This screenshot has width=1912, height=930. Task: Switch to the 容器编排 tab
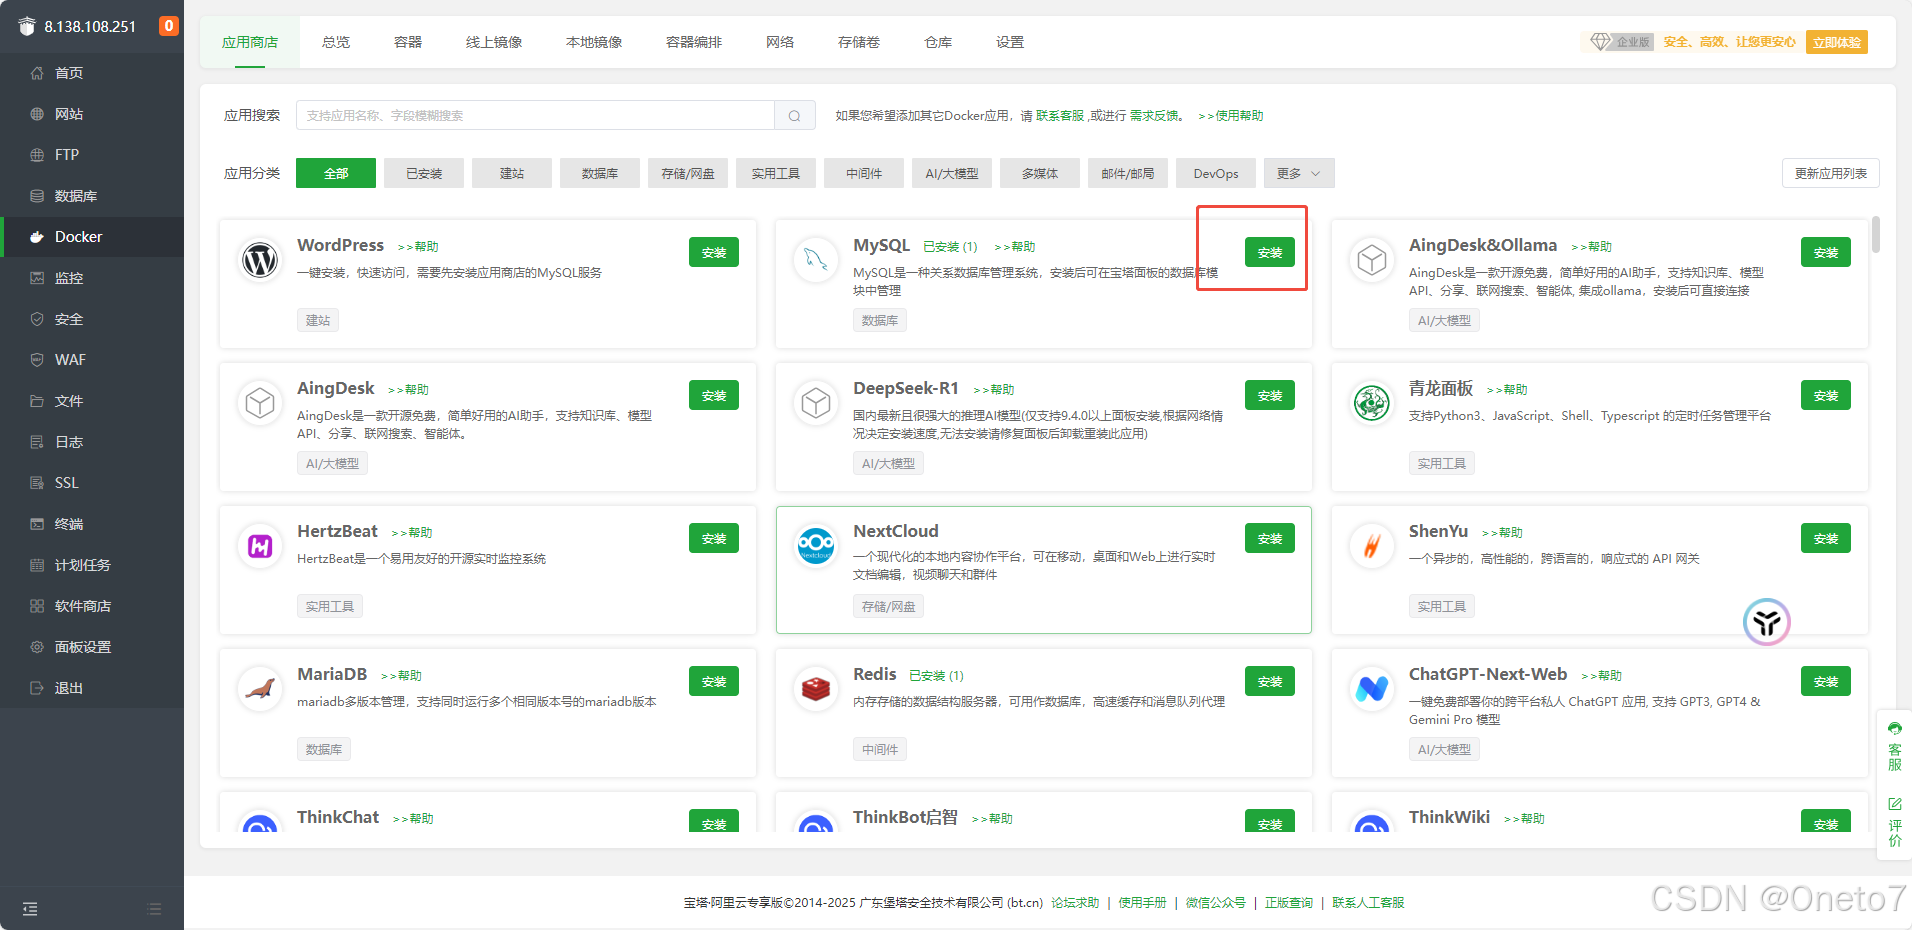coord(694,42)
